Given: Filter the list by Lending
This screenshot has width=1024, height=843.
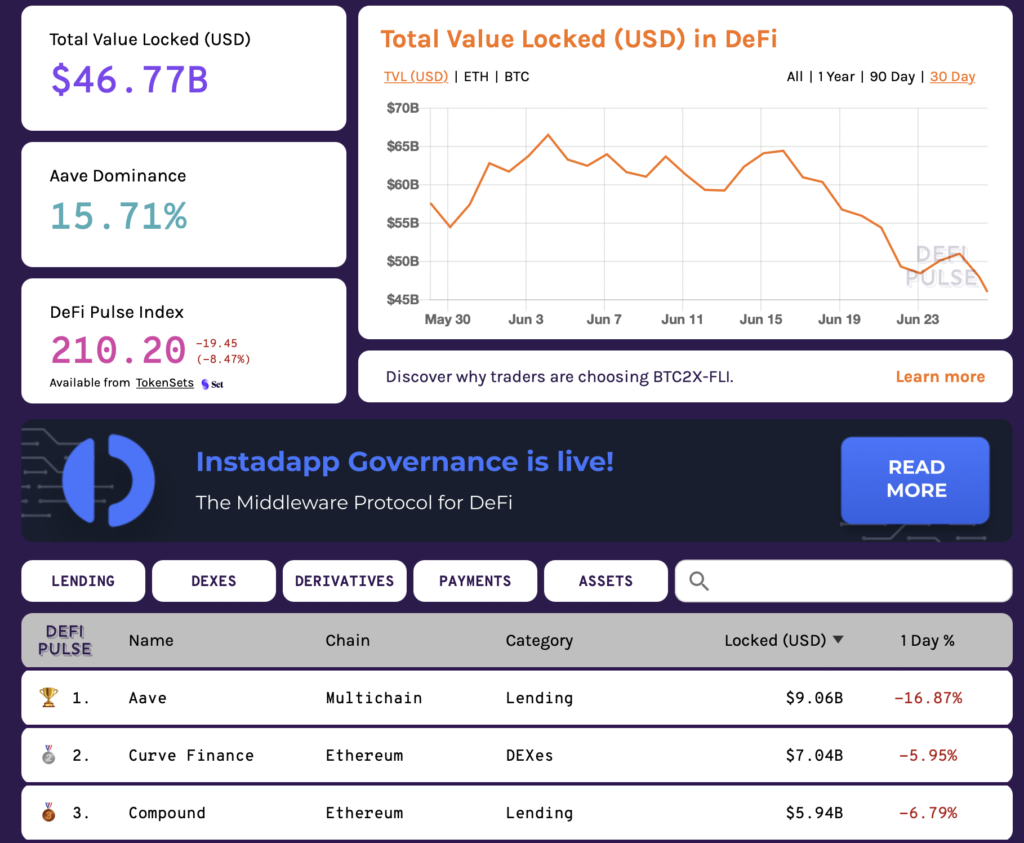Looking at the screenshot, I should (83, 581).
